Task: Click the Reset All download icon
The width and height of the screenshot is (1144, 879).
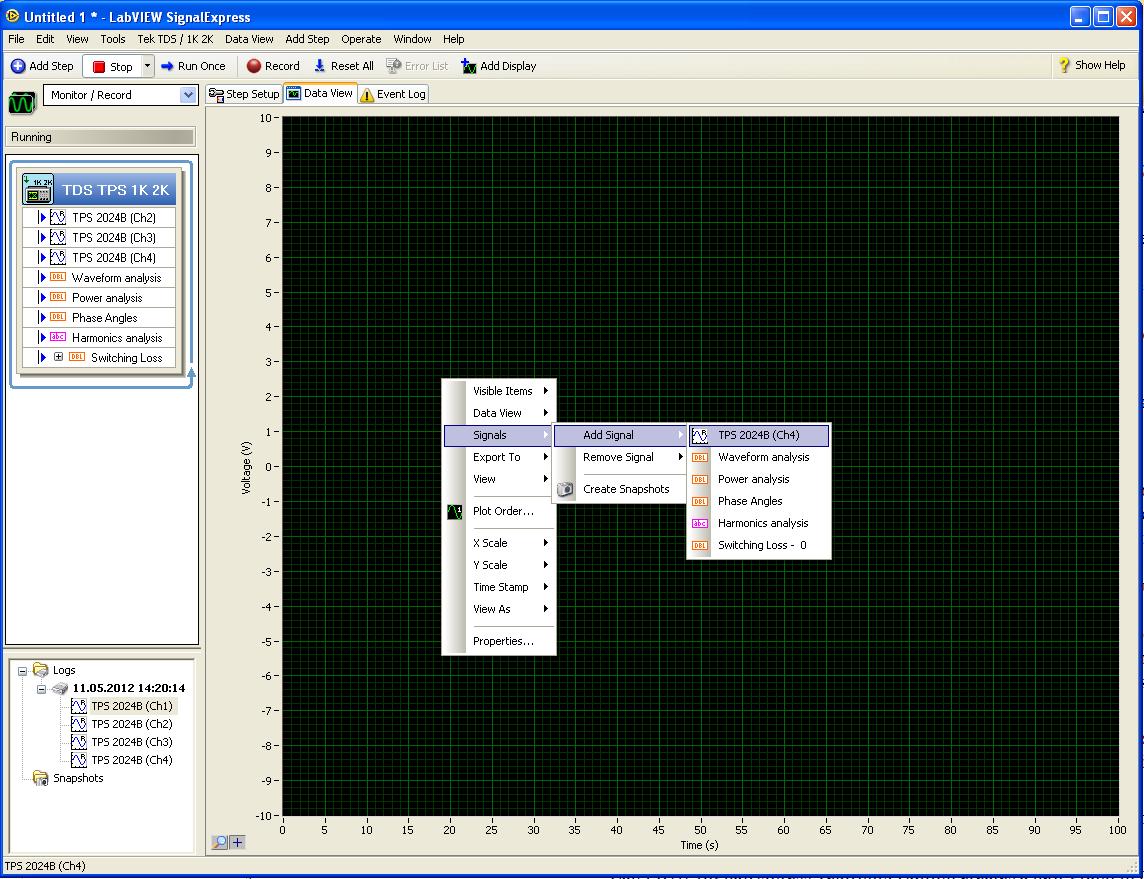Action: [320, 66]
